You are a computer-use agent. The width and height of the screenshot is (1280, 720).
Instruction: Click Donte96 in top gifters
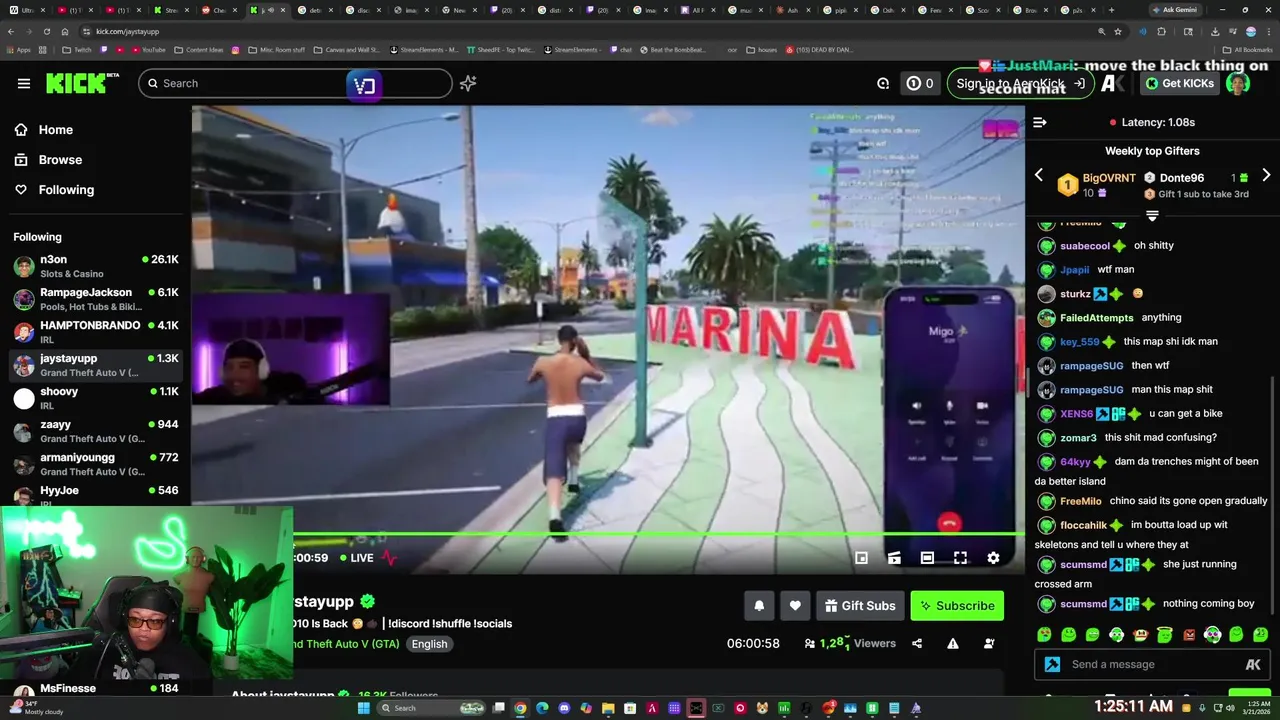click(x=1181, y=178)
